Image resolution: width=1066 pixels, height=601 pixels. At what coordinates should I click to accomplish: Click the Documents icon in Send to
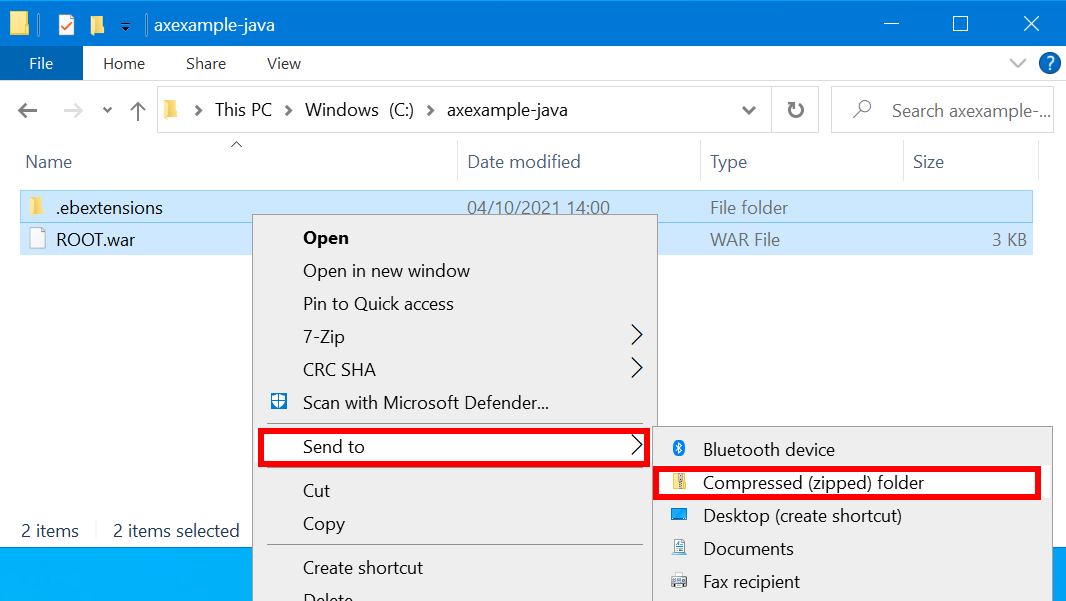click(x=679, y=547)
